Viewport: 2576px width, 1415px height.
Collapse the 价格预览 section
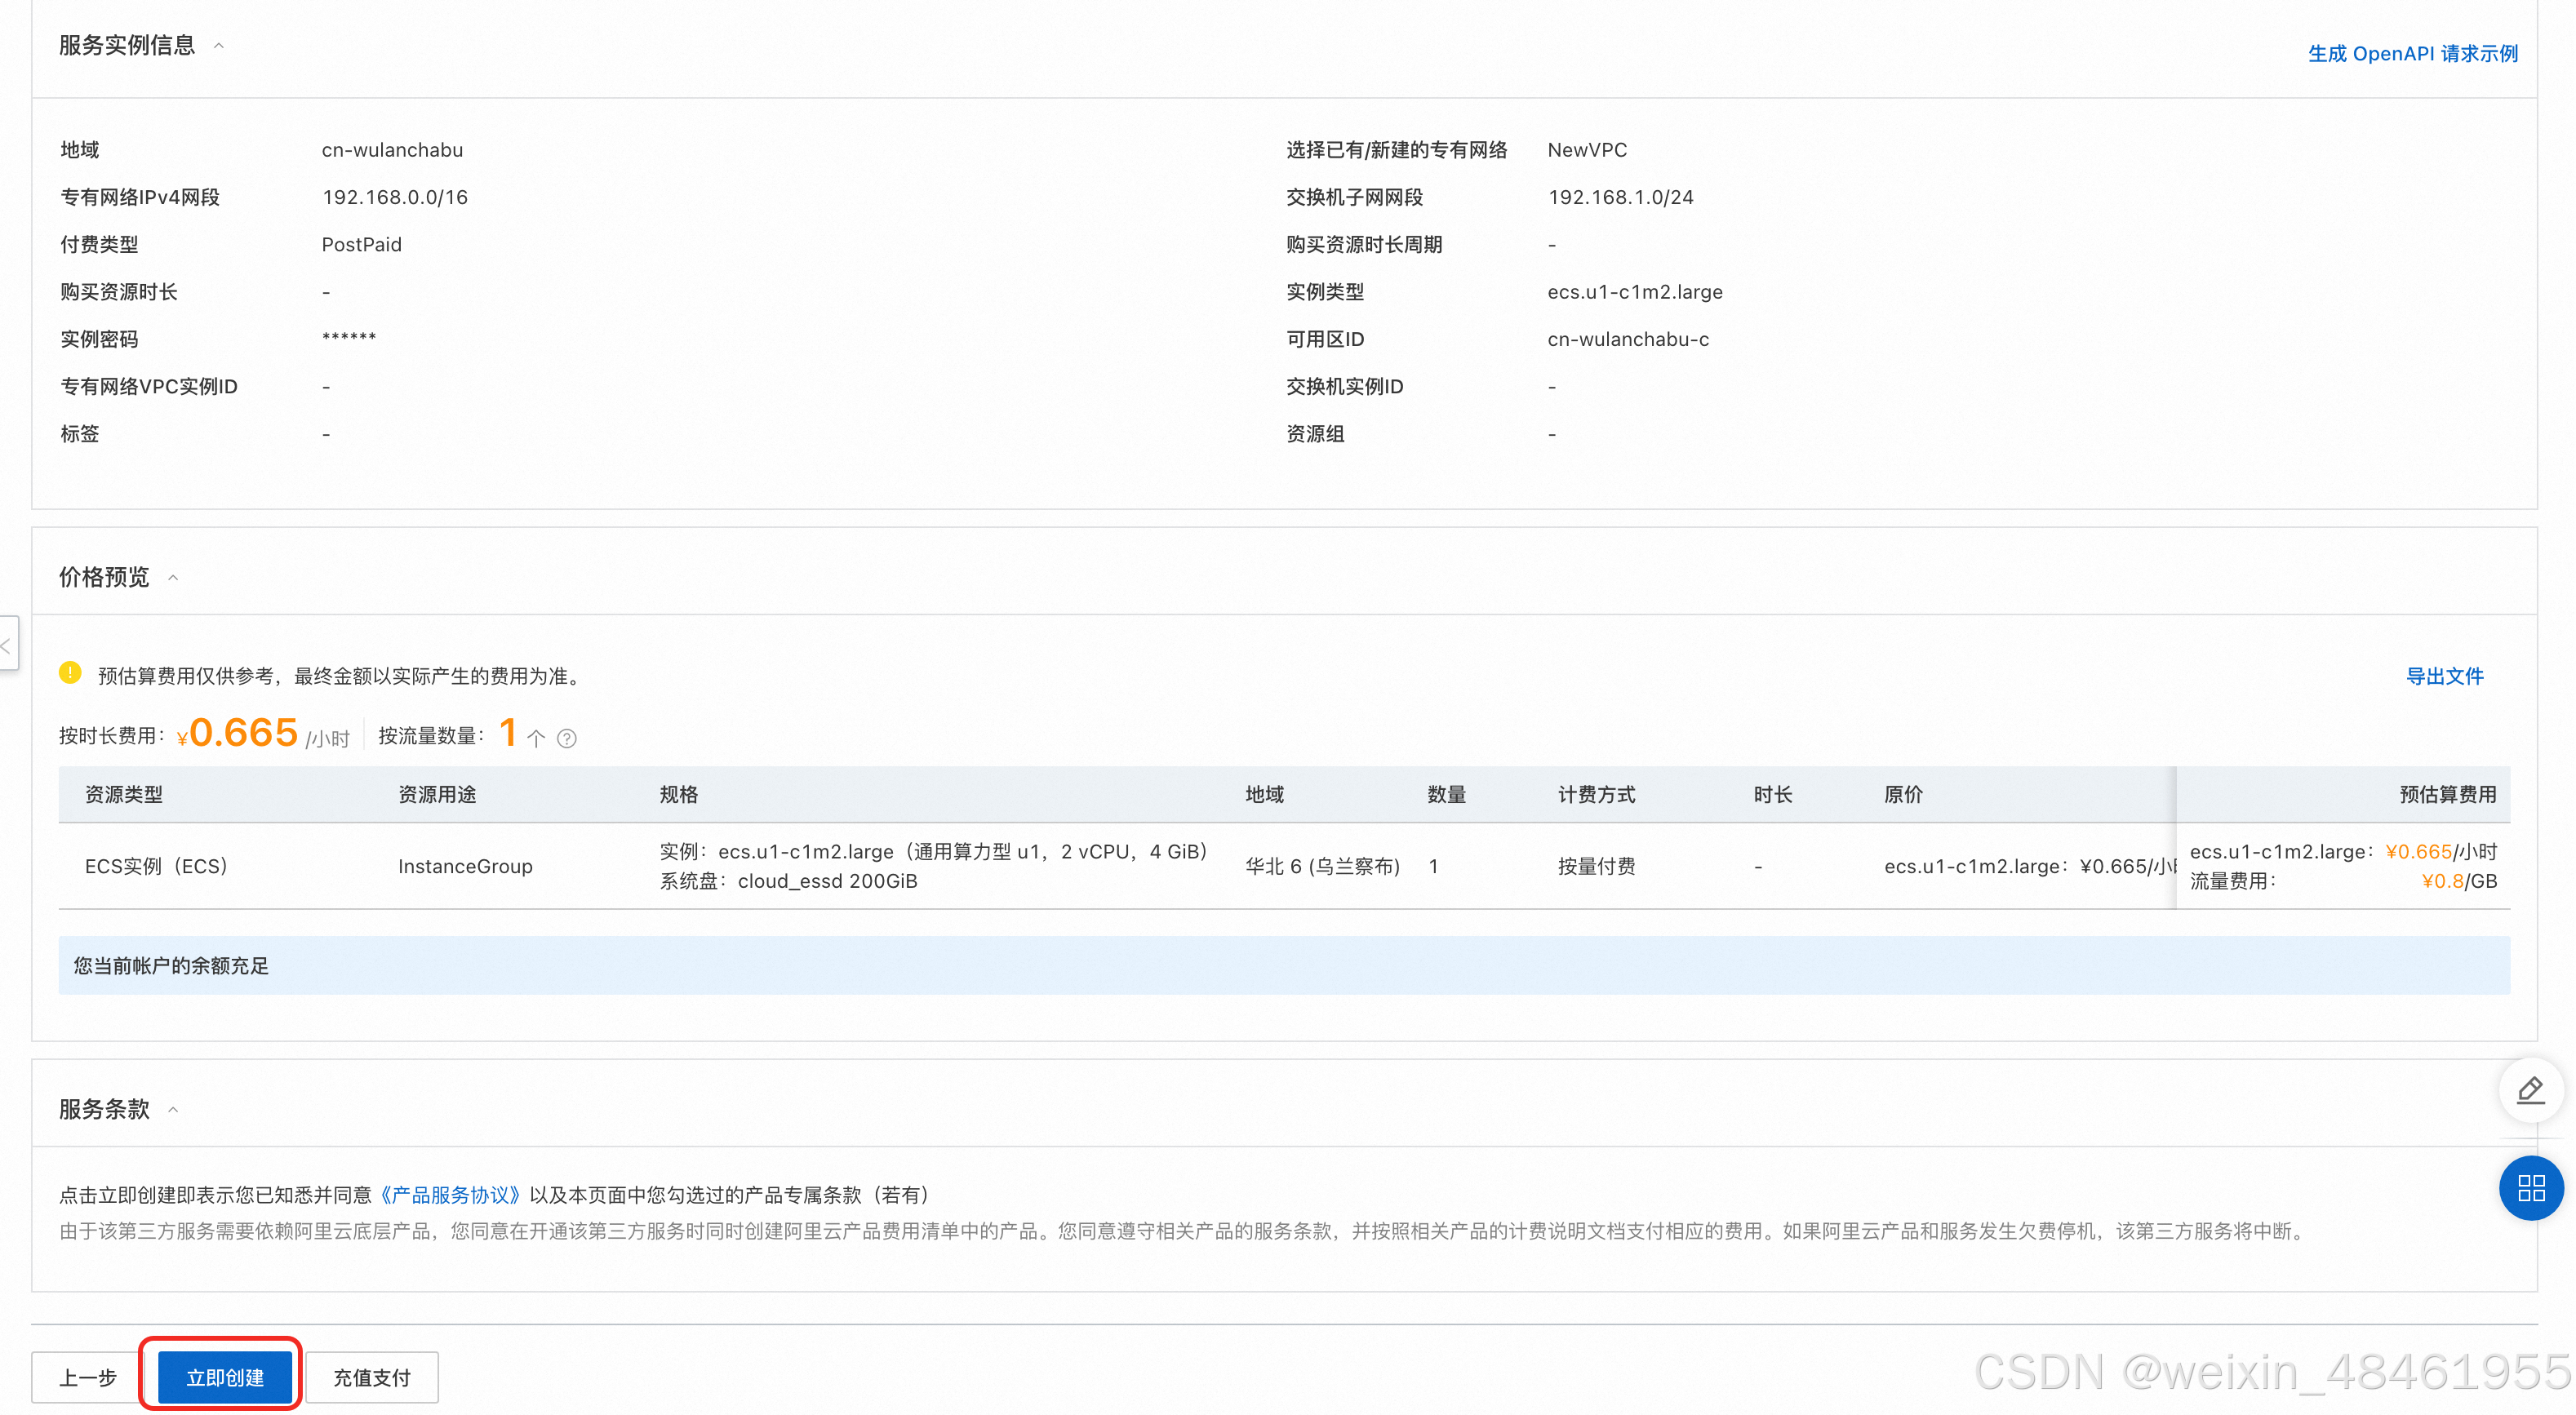tap(173, 578)
